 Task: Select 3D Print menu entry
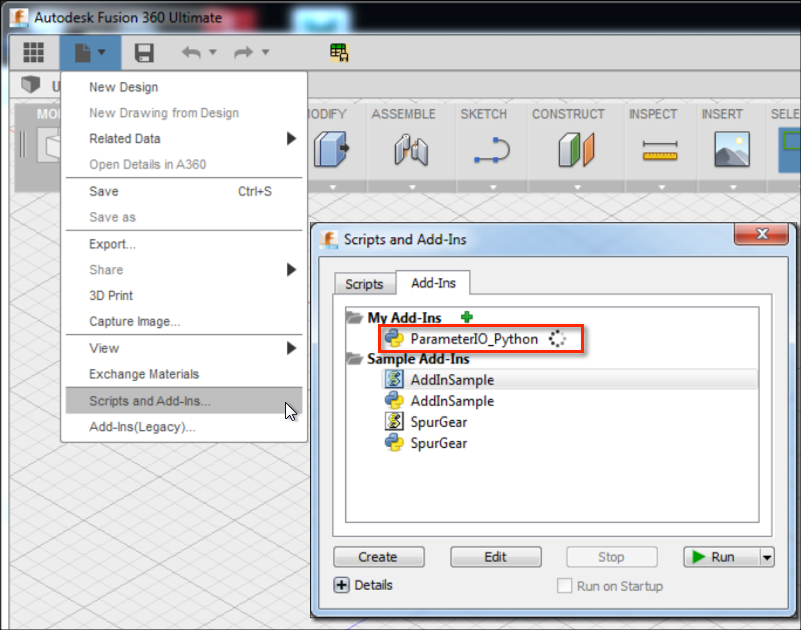click(x=111, y=296)
